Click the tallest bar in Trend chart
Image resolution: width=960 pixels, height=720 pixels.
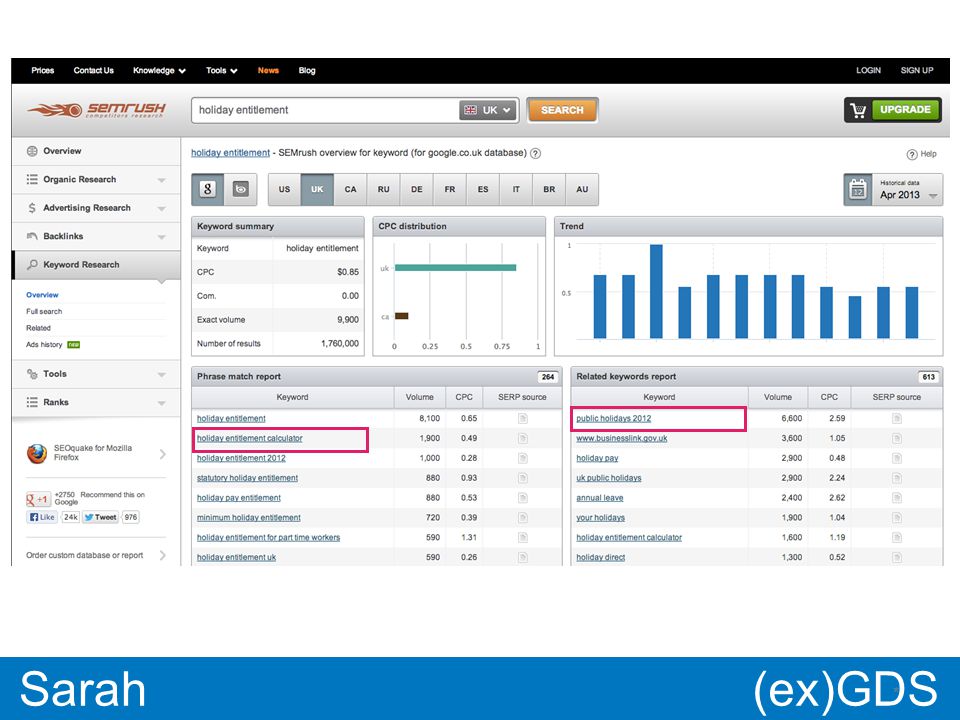click(656, 291)
